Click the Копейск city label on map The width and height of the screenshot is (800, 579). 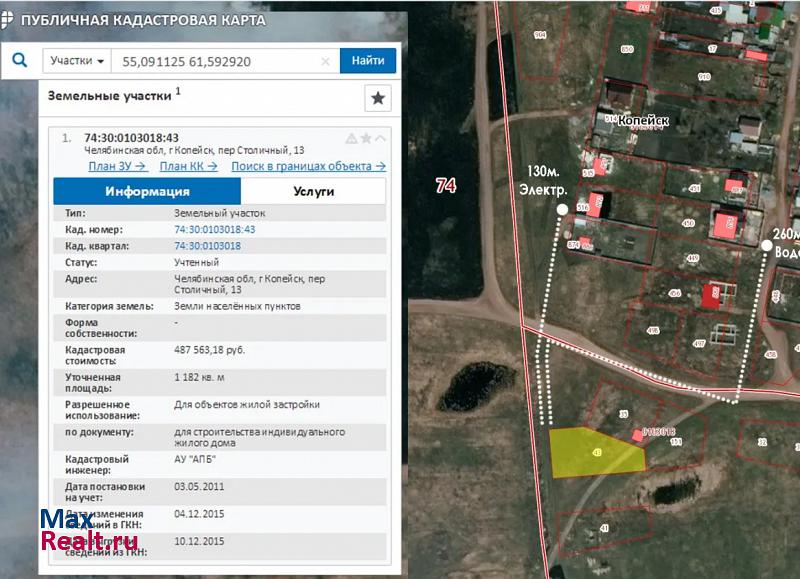pos(642,120)
